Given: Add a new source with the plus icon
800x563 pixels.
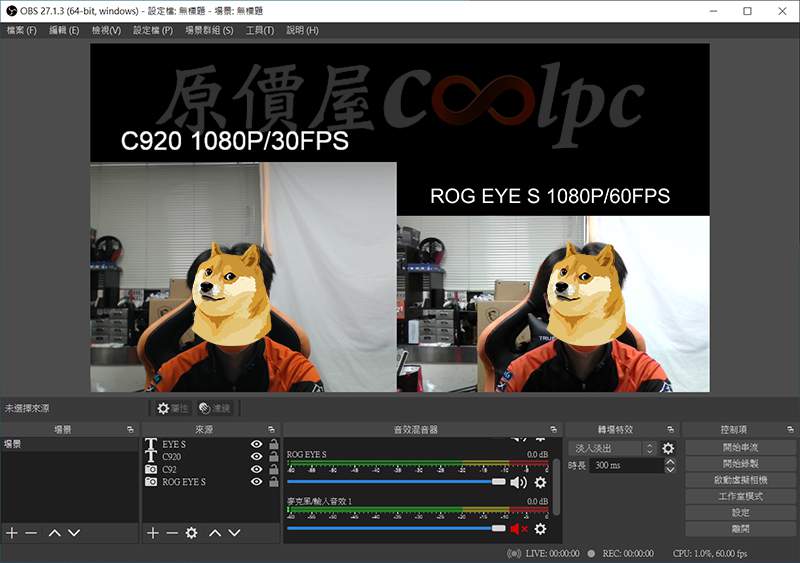Looking at the screenshot, I should coord(153,533).
